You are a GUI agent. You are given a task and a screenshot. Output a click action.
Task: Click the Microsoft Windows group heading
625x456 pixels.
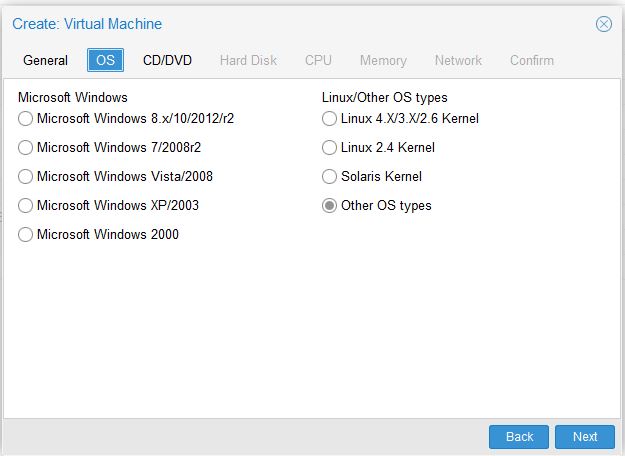pos(73,97)
